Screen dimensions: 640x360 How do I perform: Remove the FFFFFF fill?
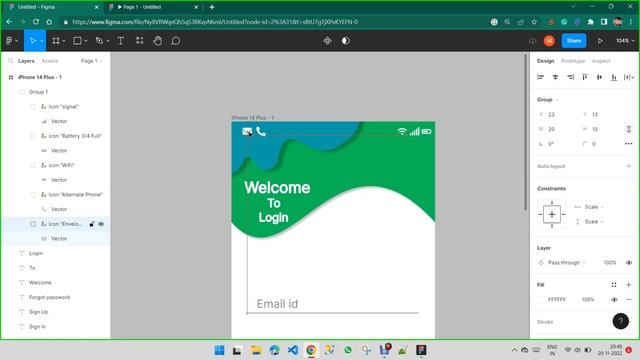(629, 300)
